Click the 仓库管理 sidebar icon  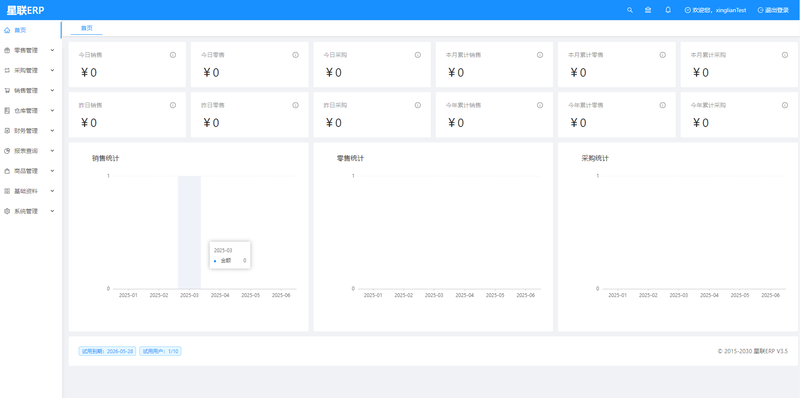(7, 110)
